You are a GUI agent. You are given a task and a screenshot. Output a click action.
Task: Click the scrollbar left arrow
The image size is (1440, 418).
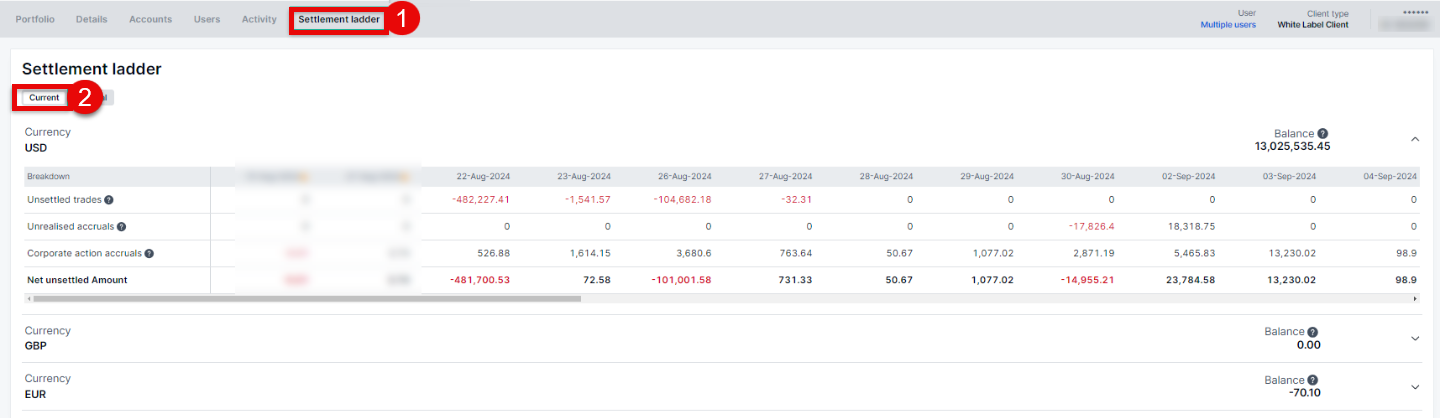(29, 298)
